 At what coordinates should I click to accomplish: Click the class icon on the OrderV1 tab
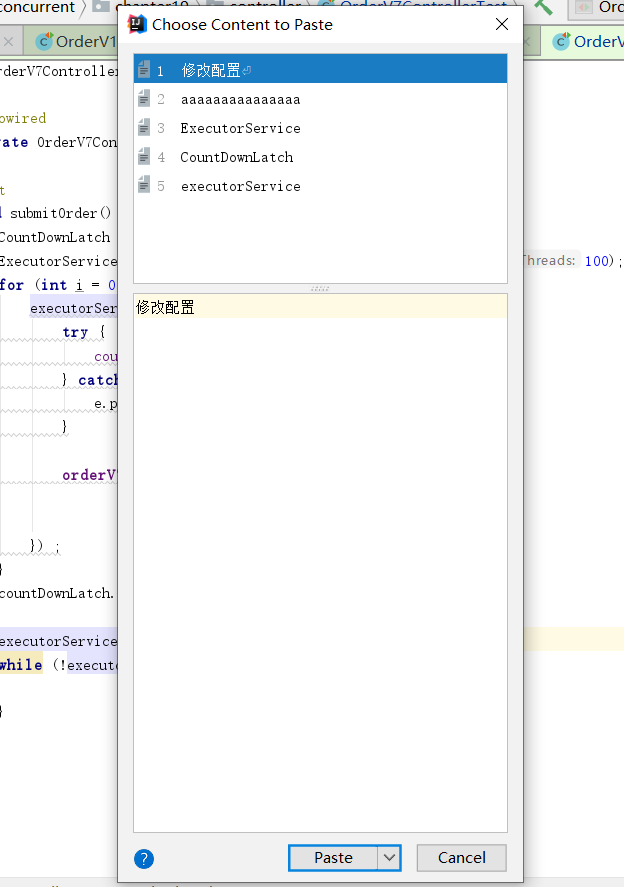(44, 41)
